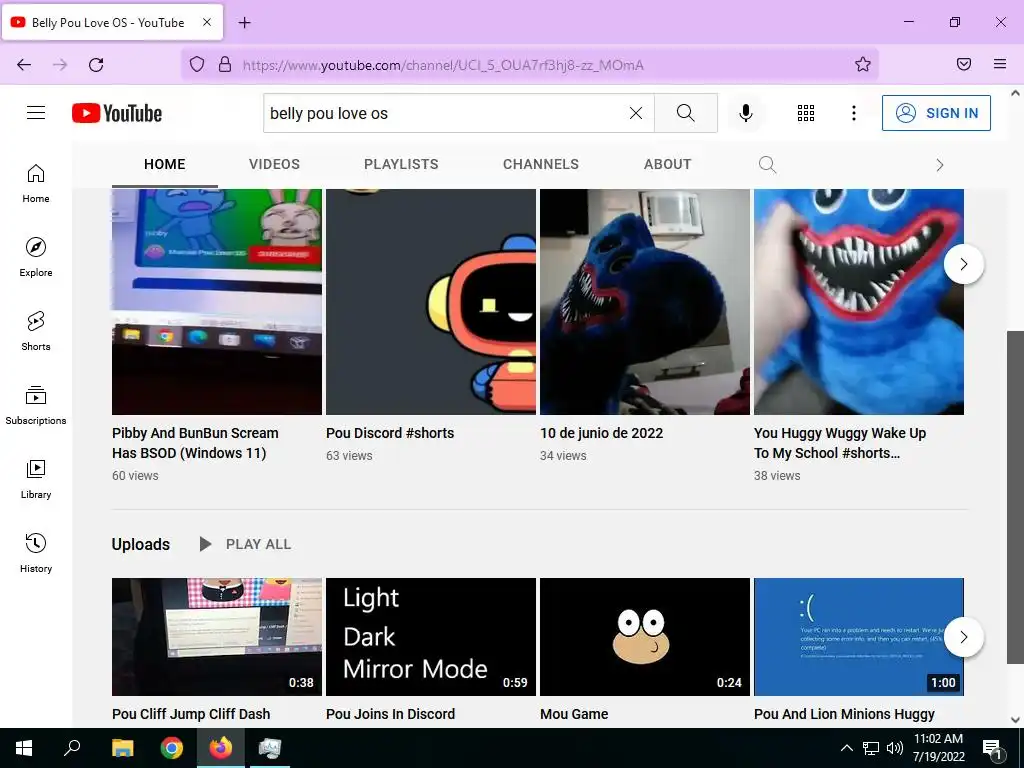Switch to the CHANNELS tab
The width and height of the screenshot is (1024, 768).
(541, 164)
